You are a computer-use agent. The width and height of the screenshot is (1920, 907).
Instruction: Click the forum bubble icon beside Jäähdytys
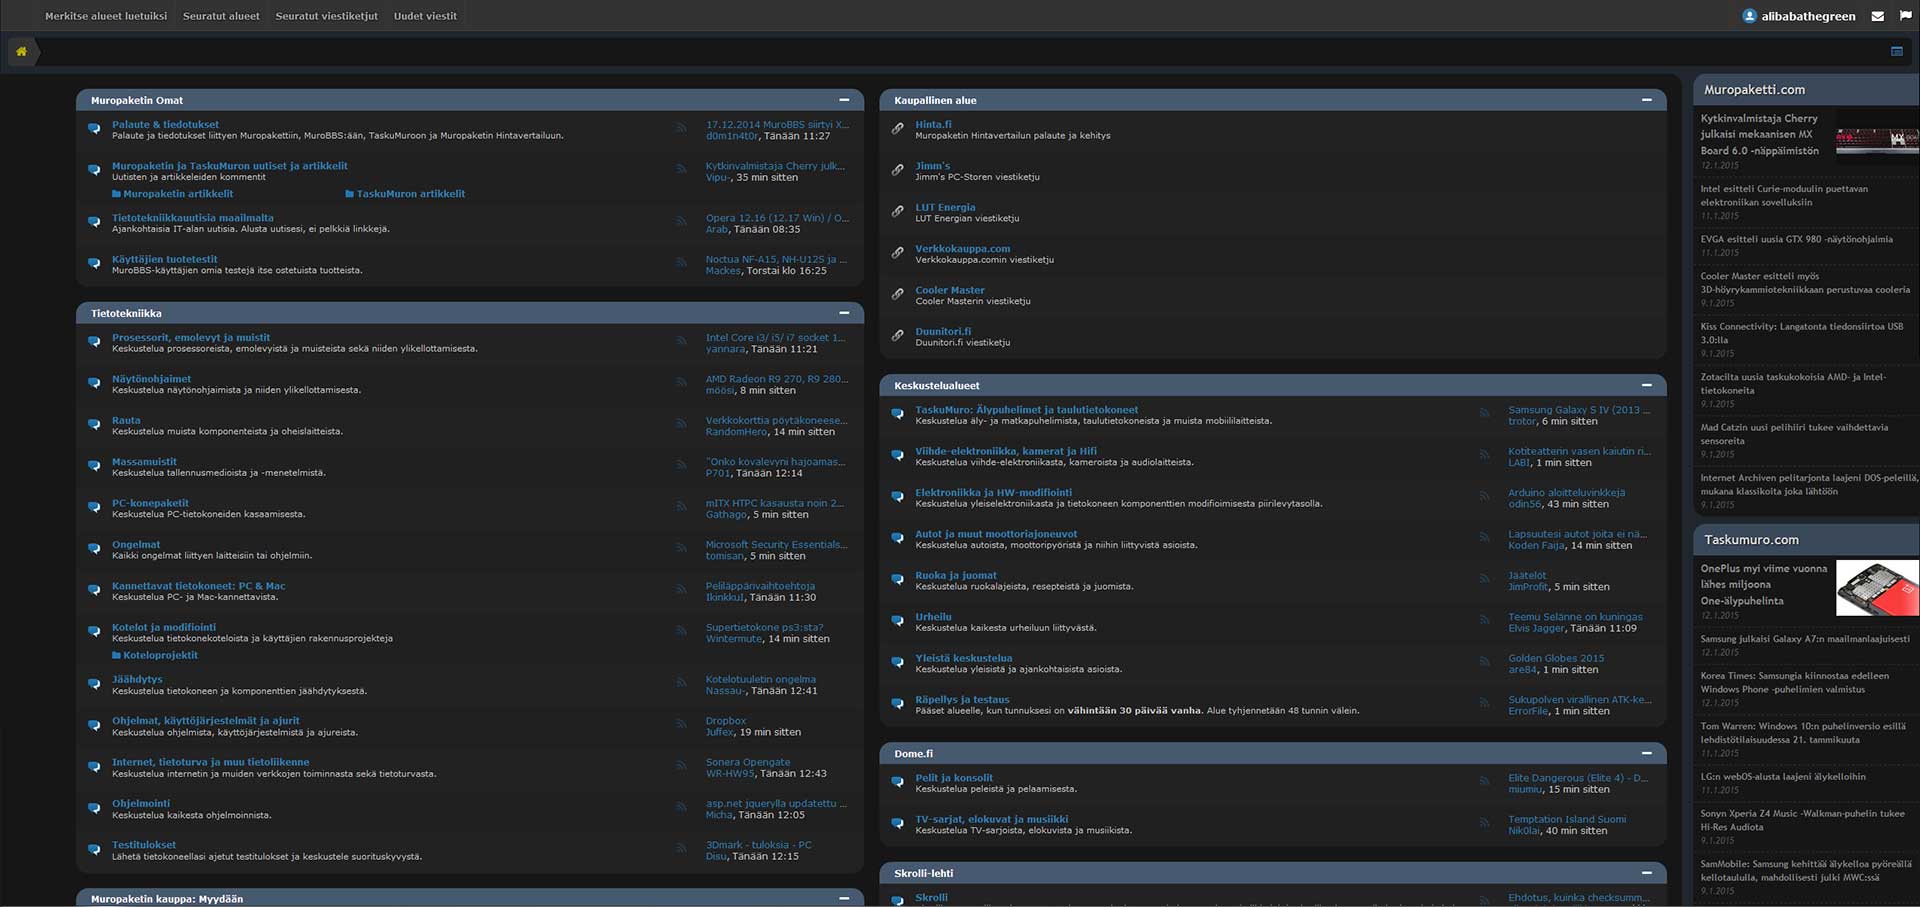coord(94,683)
